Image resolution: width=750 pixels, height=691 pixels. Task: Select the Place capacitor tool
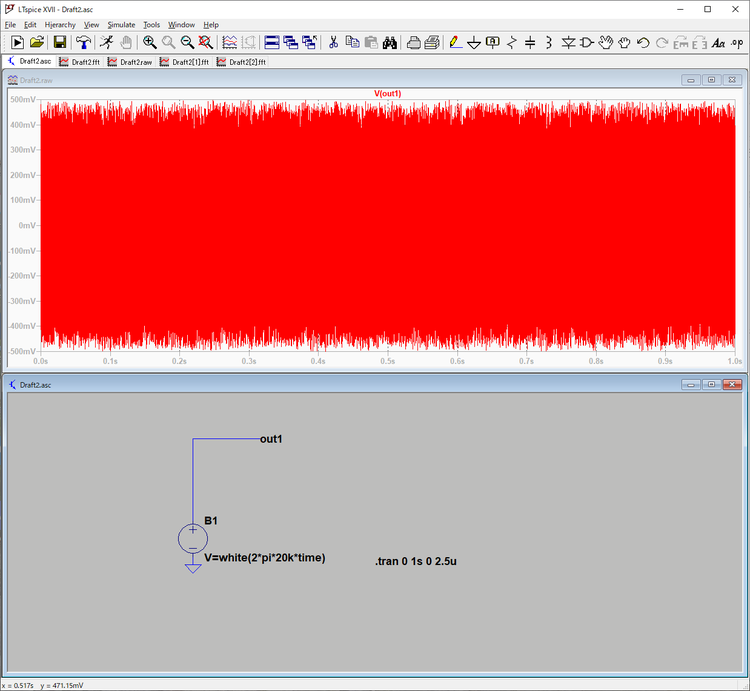[530, 42]
